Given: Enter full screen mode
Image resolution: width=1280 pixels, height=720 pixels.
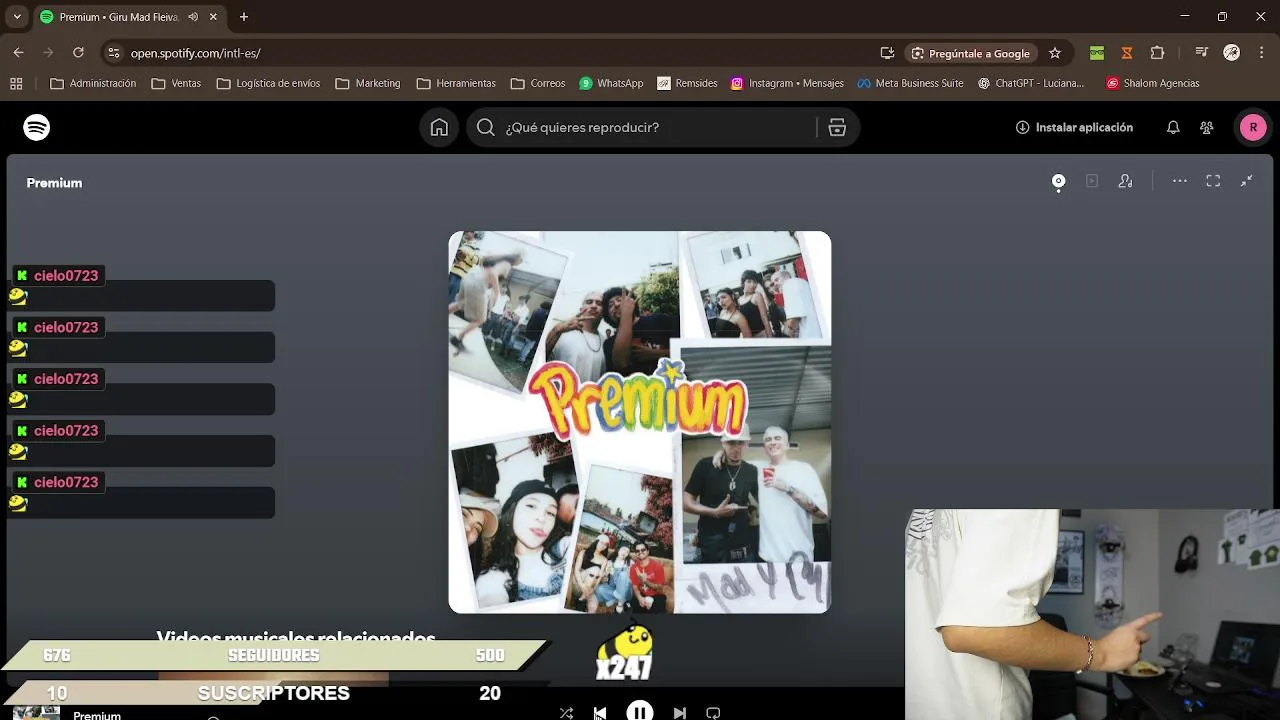Looking at the screenshot, I should click(1213, 181).
